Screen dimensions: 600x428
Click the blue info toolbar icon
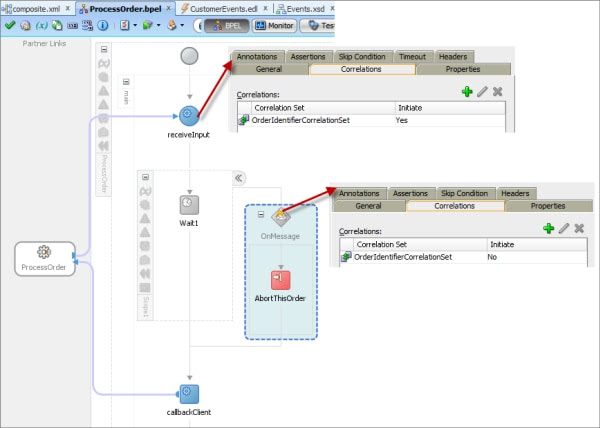[103, 25]
